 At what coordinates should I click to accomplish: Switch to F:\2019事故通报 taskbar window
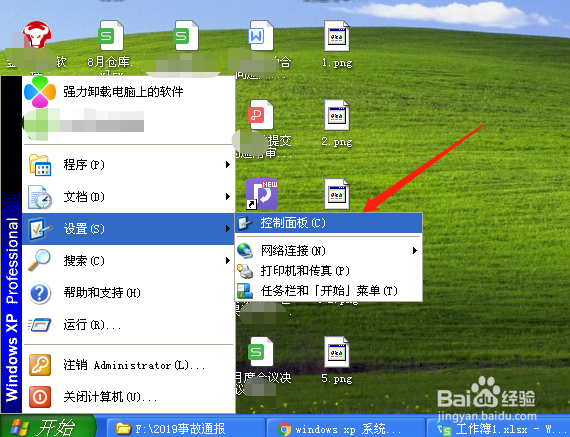(x=185, y=428)
